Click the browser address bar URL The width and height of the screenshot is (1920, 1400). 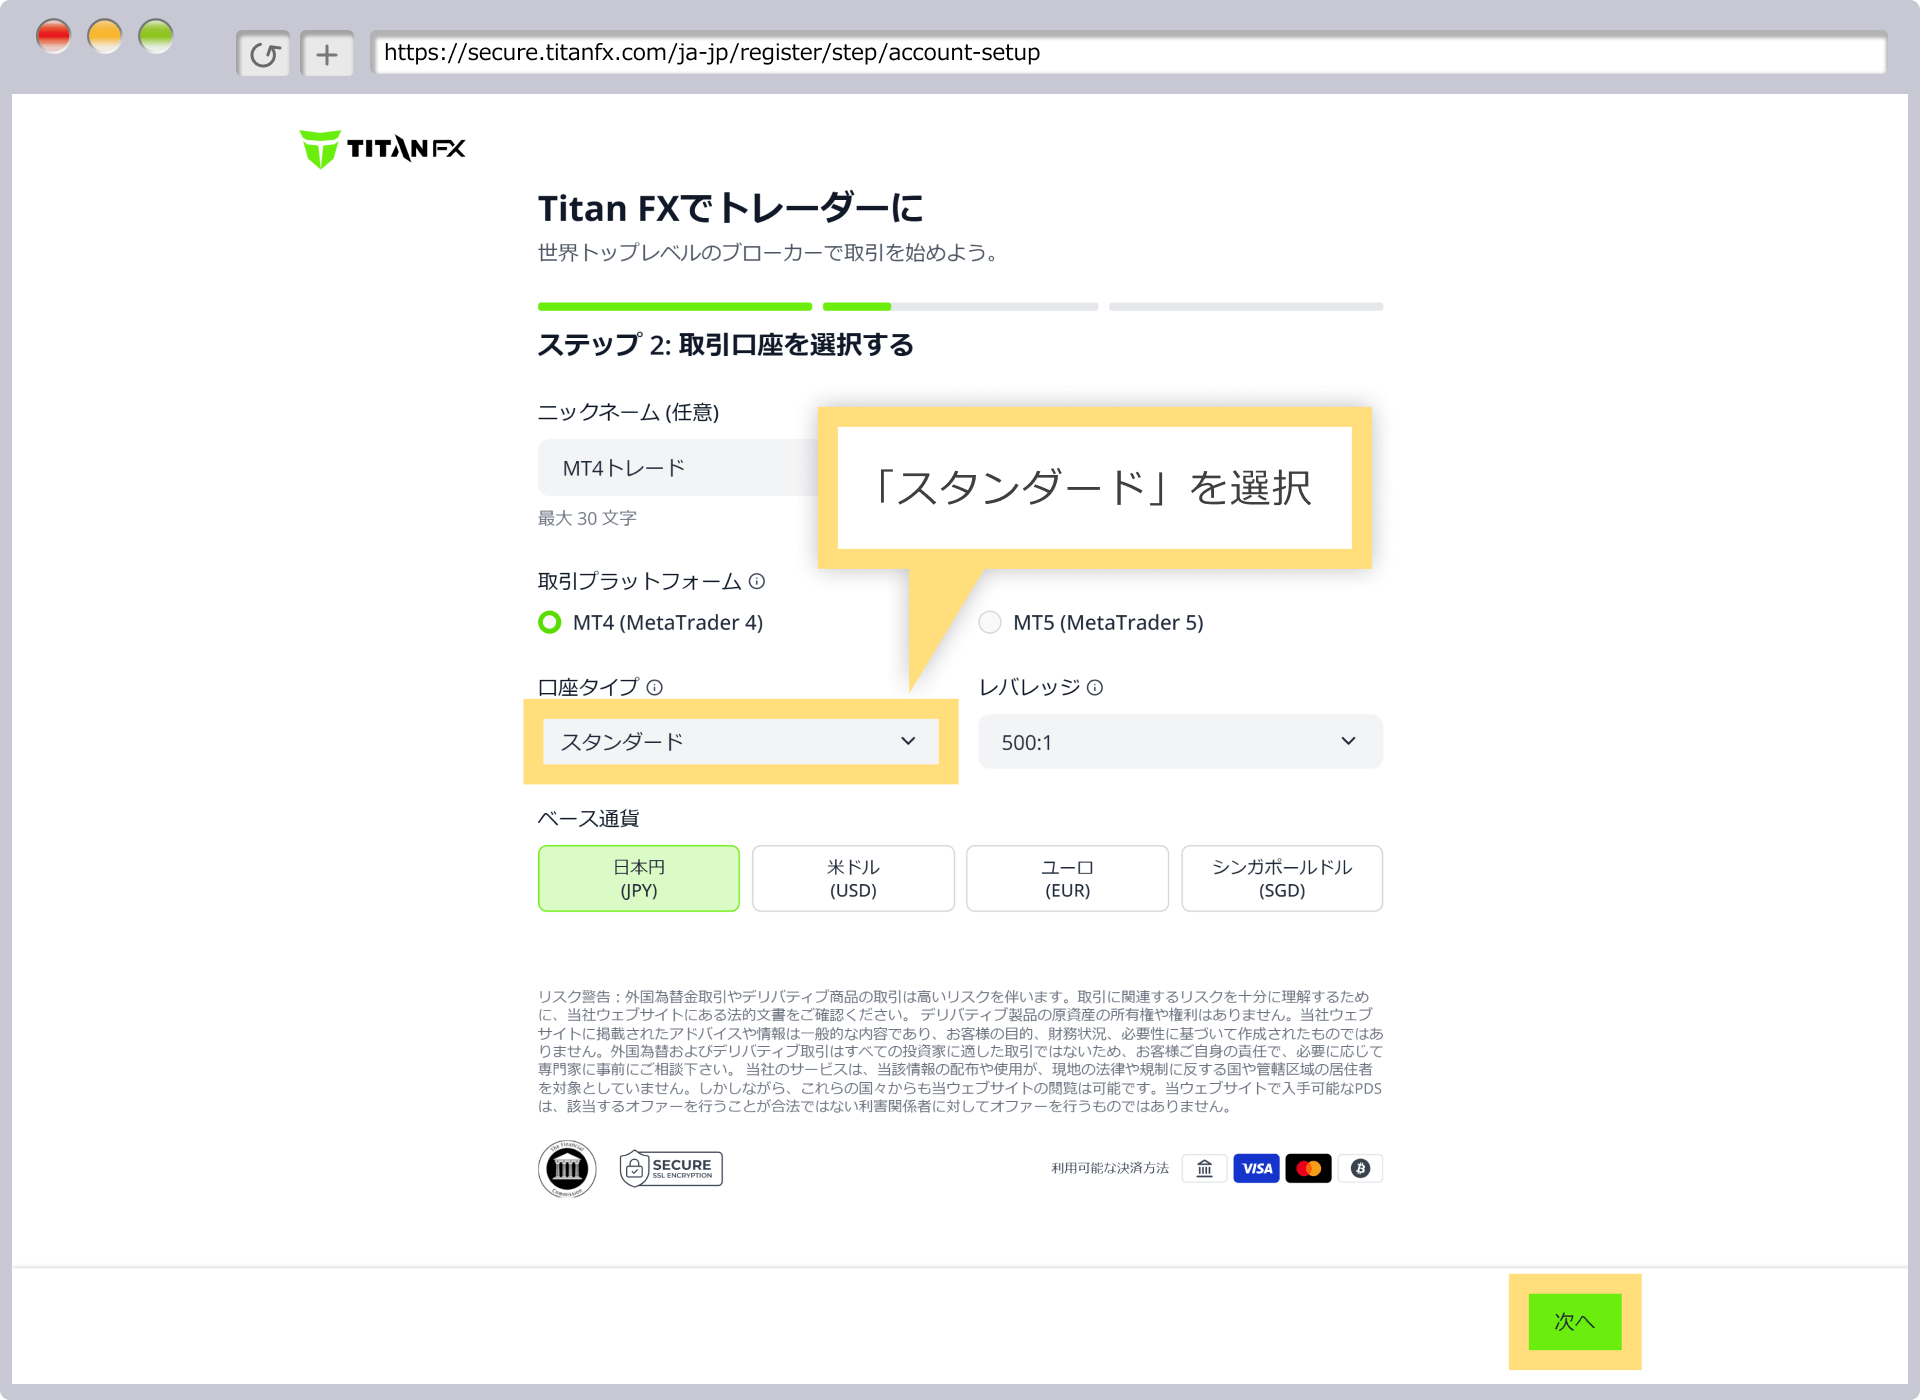(x=1128, y=53)
